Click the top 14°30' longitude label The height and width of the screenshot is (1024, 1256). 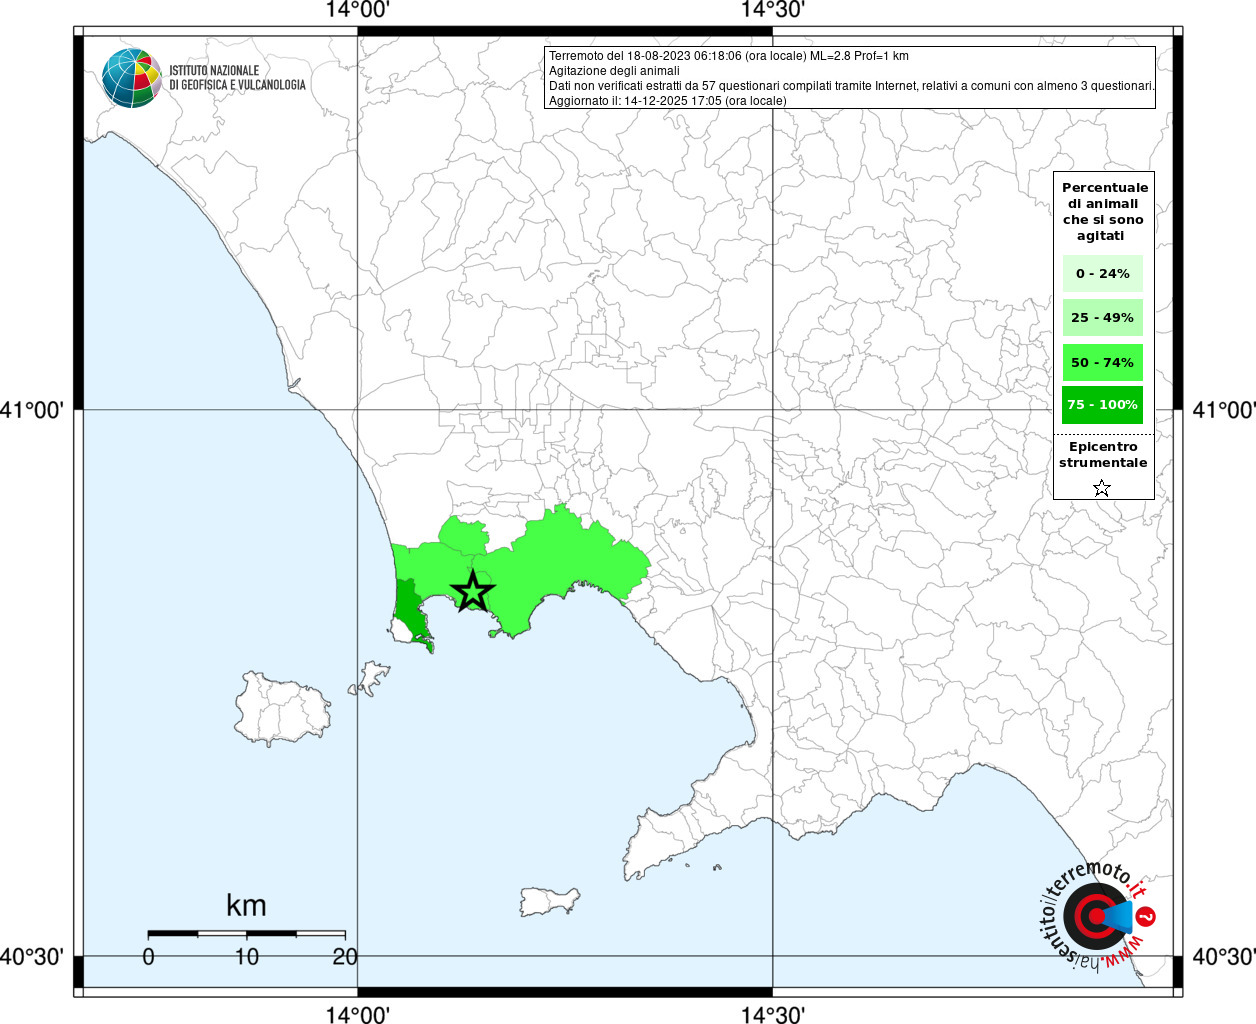[772, 10]
